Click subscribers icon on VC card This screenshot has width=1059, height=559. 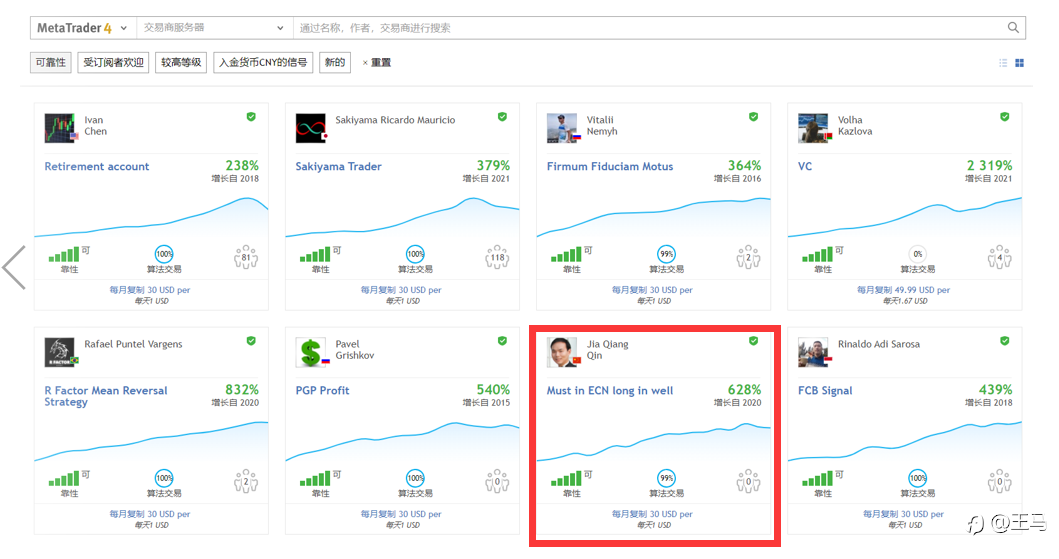coord(1000,257)
